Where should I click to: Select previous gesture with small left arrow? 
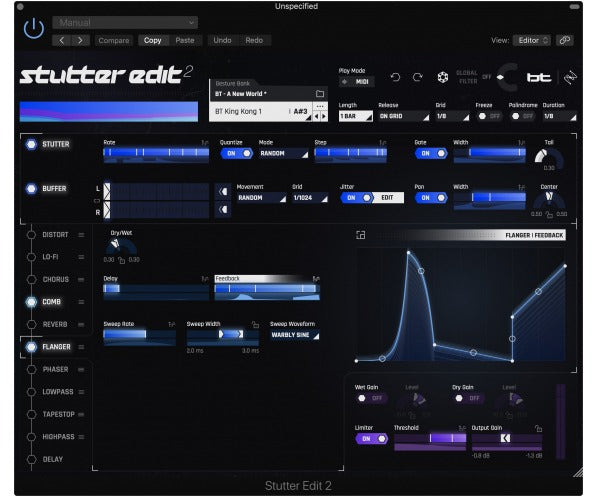pos(316,116)
